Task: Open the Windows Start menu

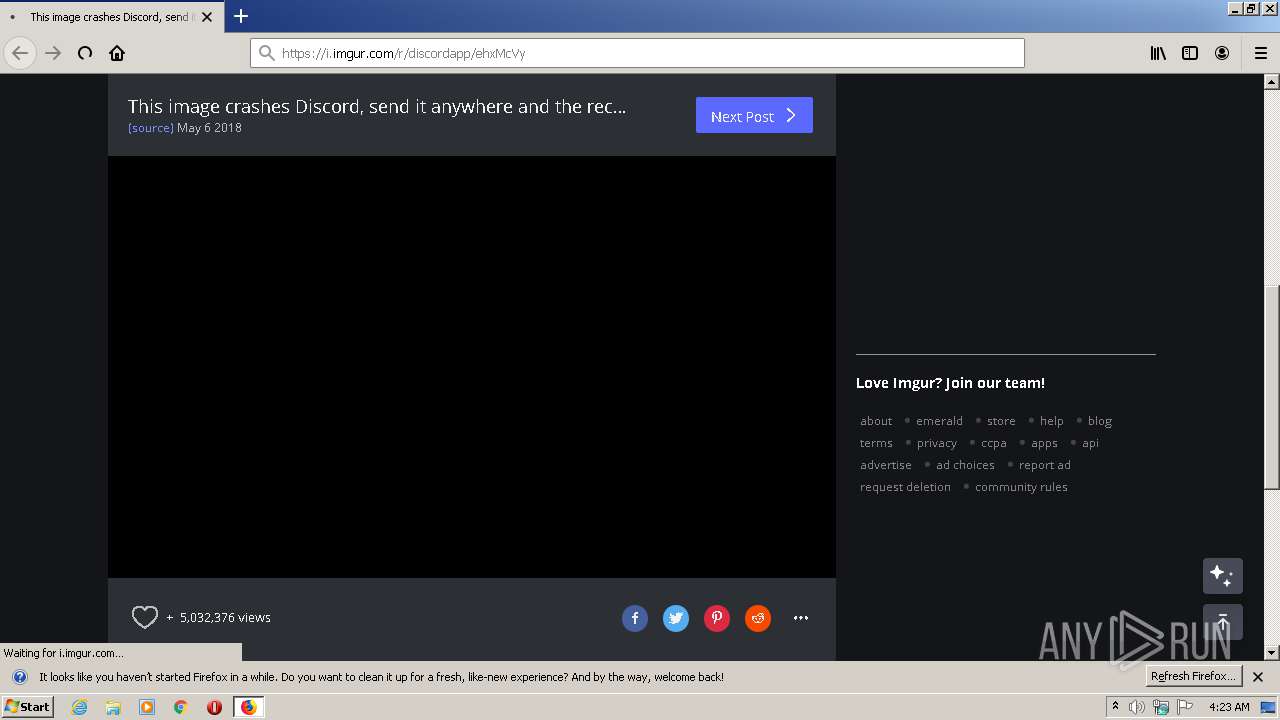Action: pyautogui.click(x=28, y=707)
